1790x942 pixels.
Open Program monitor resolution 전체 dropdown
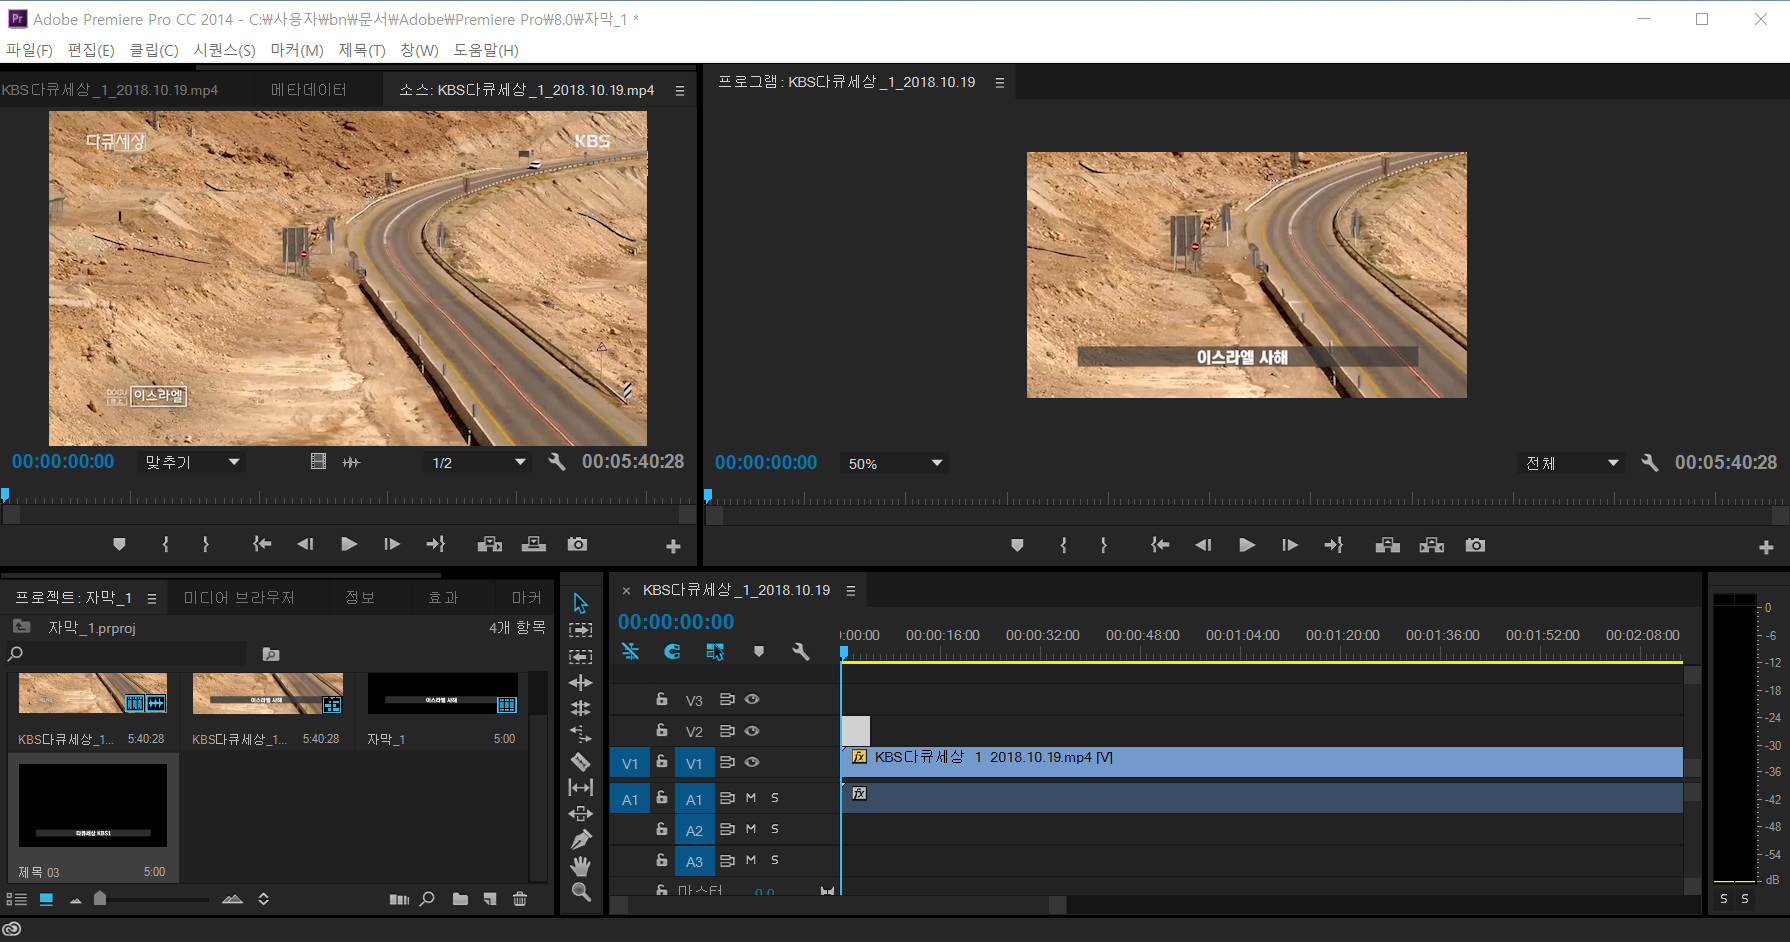[x=1571, y=463]
